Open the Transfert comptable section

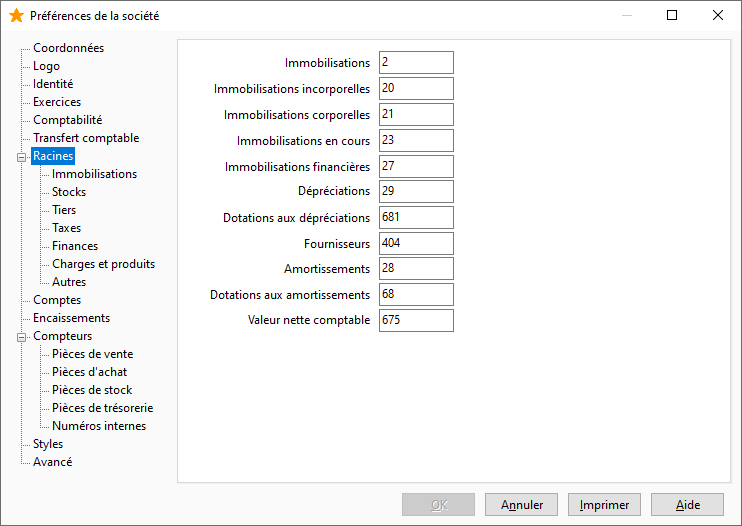pyautogui.click(x=86, y=138)
